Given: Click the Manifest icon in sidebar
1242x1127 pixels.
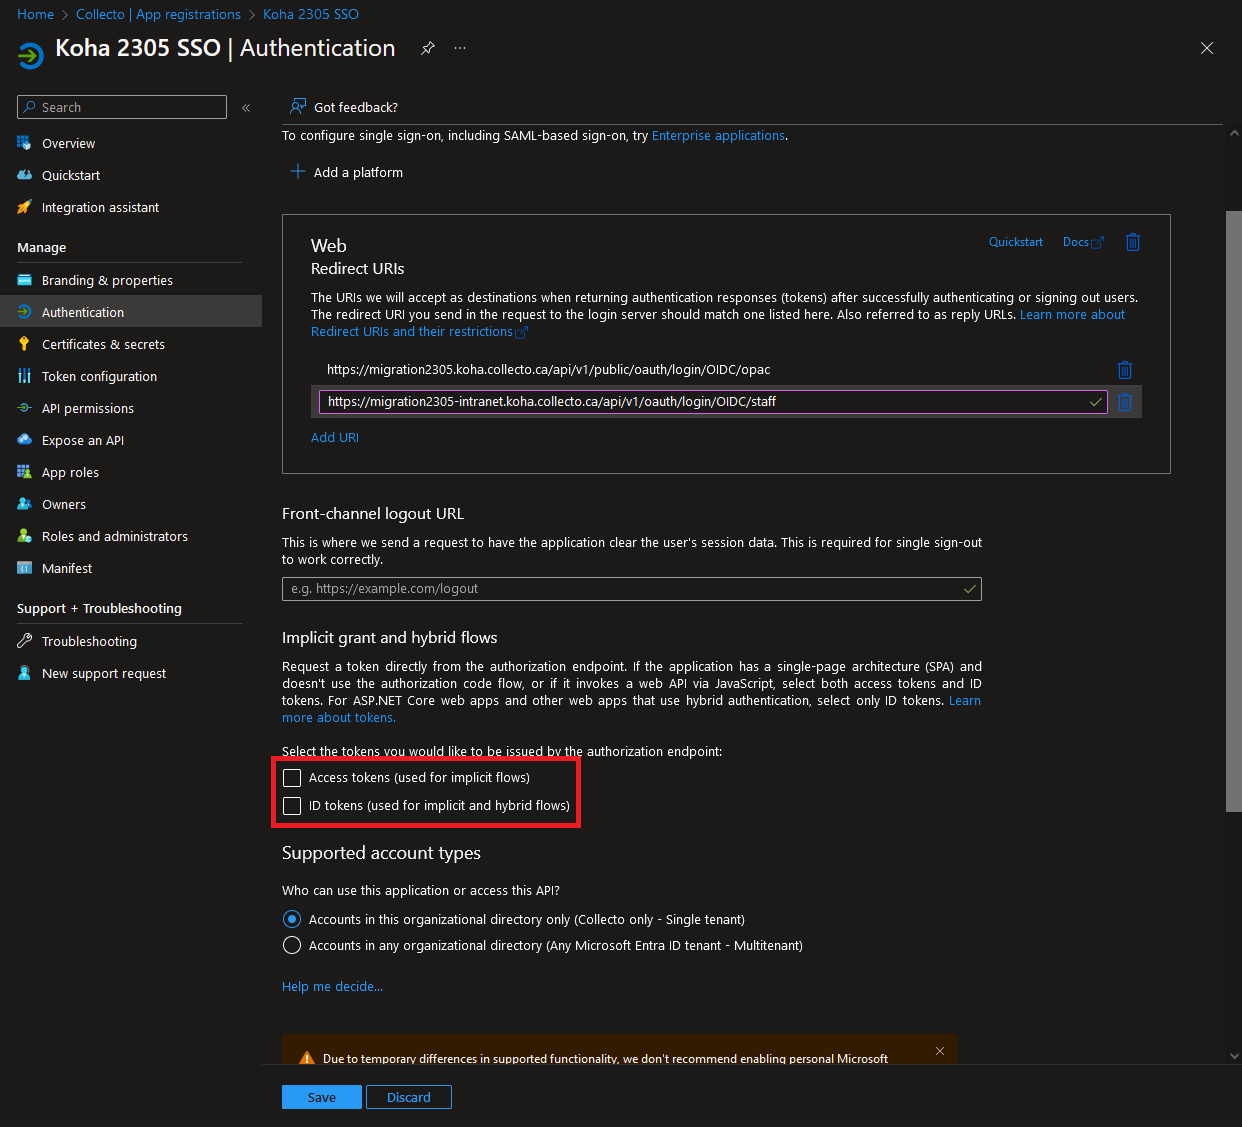Looking at the screenshot, I should point(24,568).
